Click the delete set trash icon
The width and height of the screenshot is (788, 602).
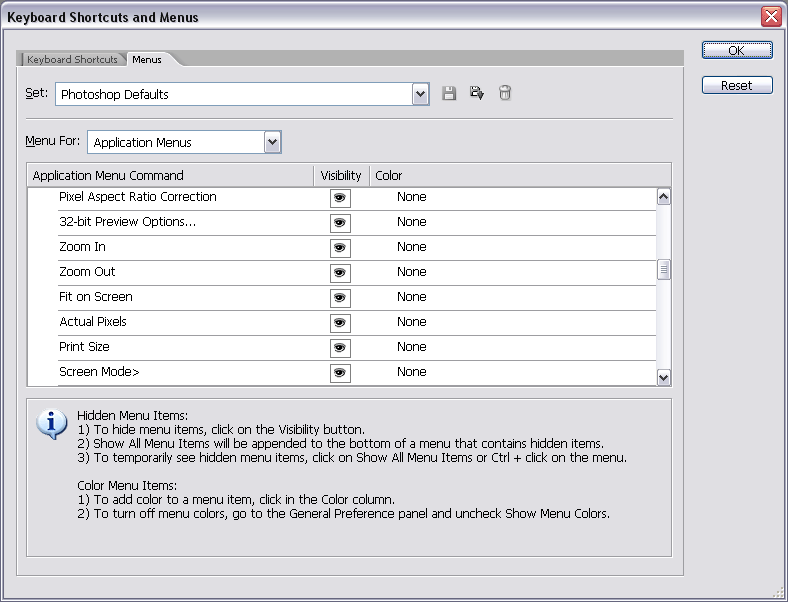click(505, 93)
